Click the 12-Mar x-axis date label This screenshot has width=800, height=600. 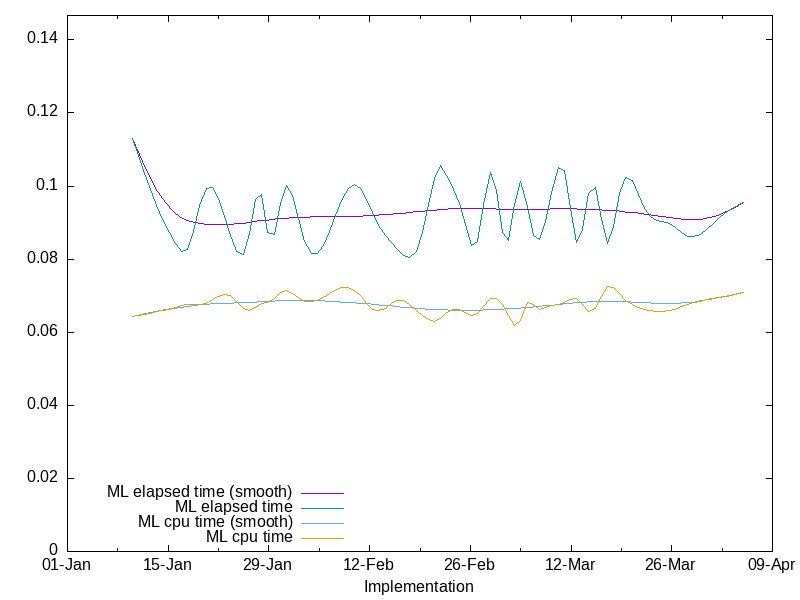coord(570,565)
